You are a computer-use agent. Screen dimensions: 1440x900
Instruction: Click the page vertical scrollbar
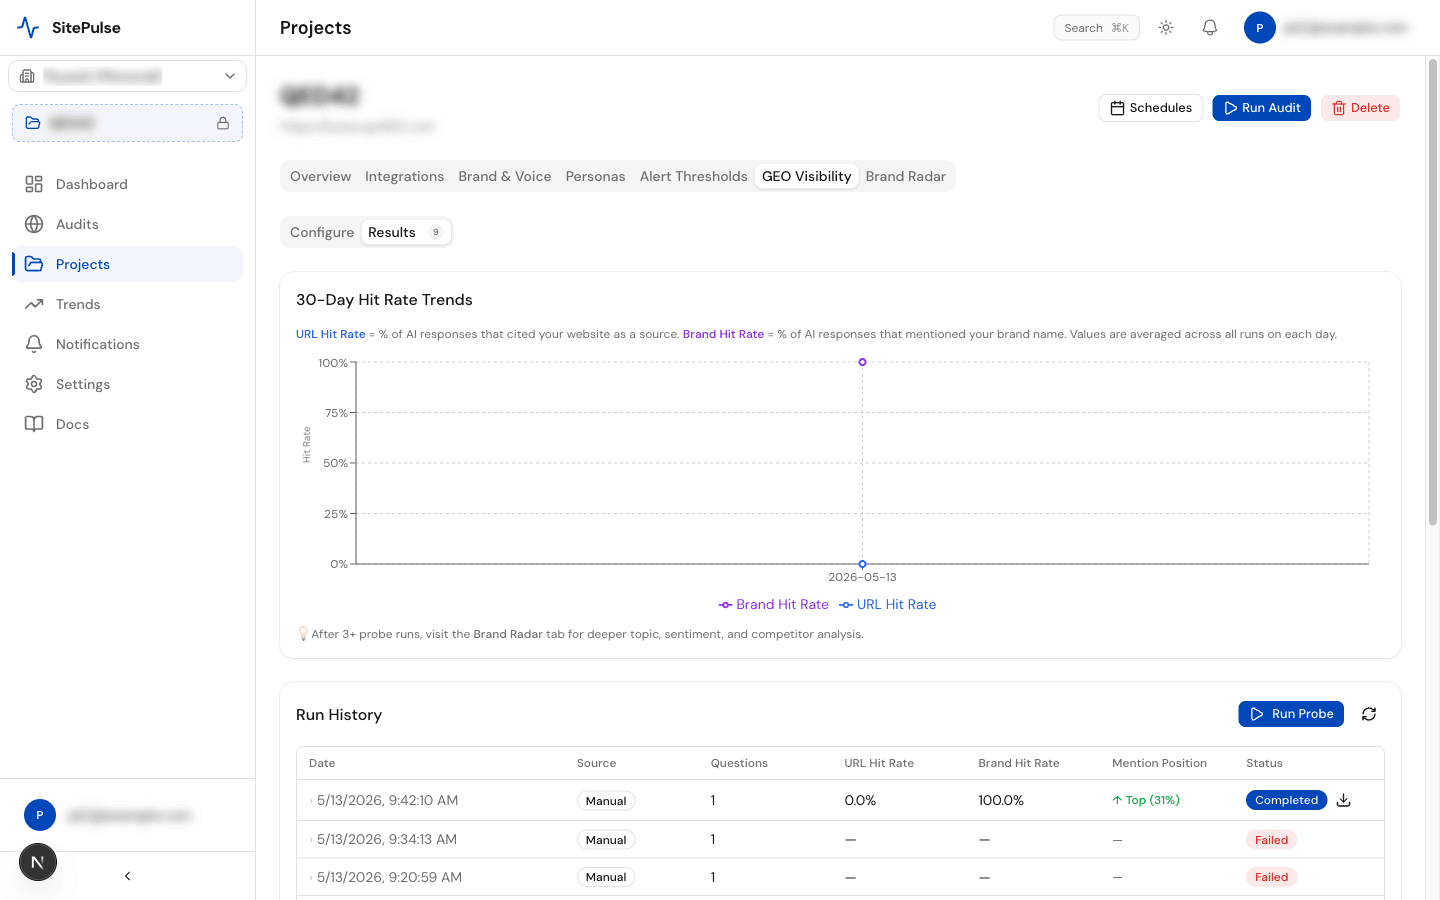(x=1432, y=292)
